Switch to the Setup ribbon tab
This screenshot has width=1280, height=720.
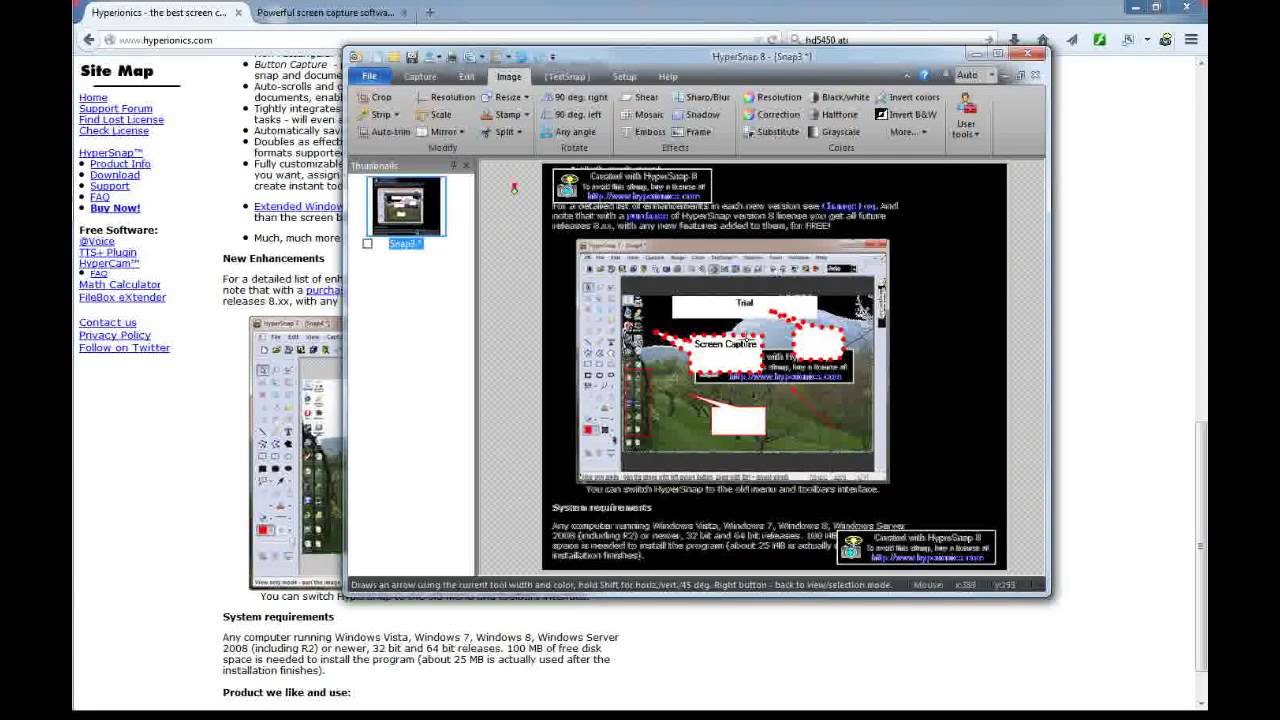[624, 76]
